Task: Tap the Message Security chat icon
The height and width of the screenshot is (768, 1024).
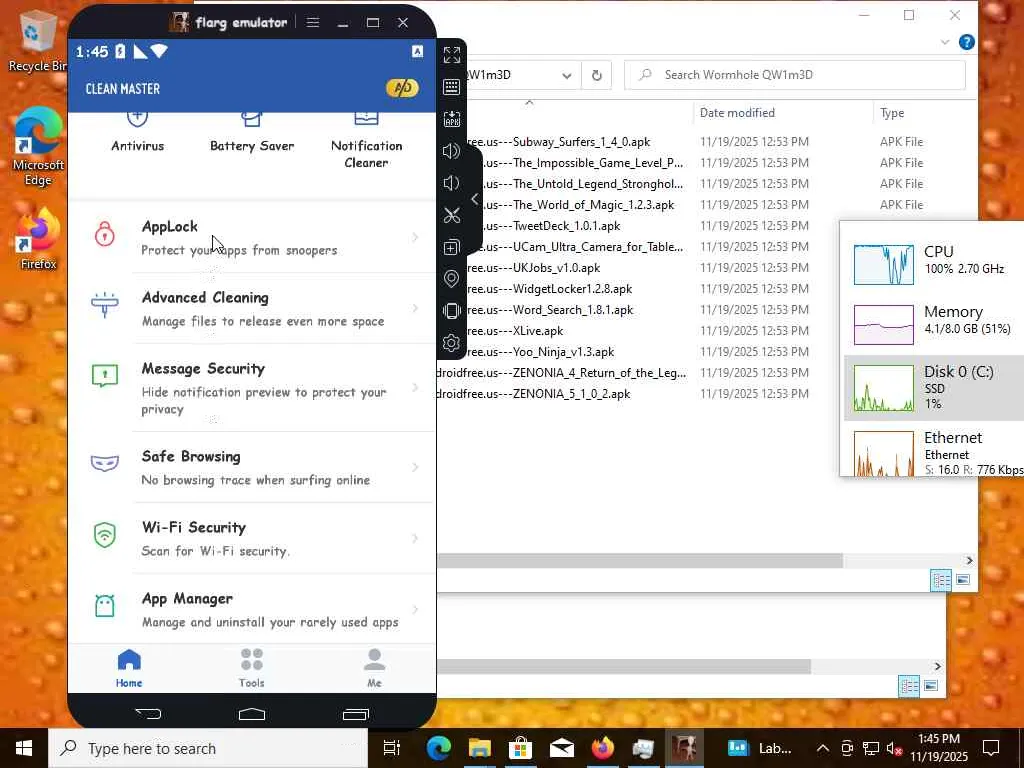Action: (104, 376)
